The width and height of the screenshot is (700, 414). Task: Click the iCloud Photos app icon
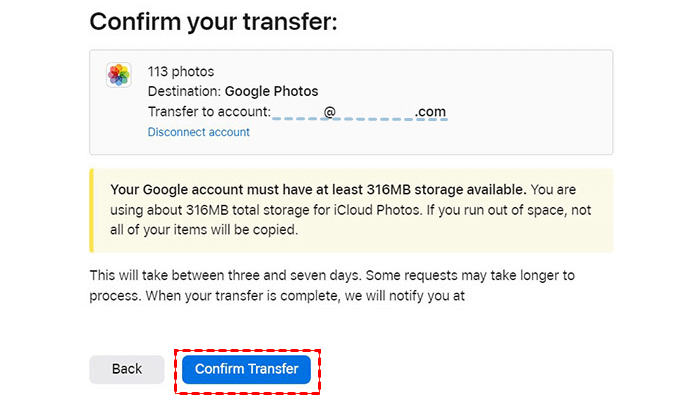click(119, 75)
